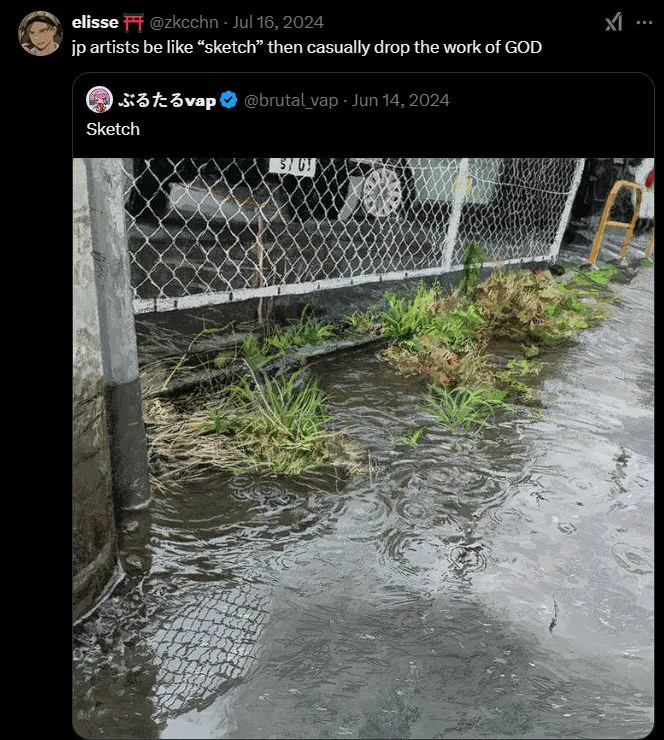
Task: Open the Grok explain icon
Action: pyautogui.click(x=613, y=22)
